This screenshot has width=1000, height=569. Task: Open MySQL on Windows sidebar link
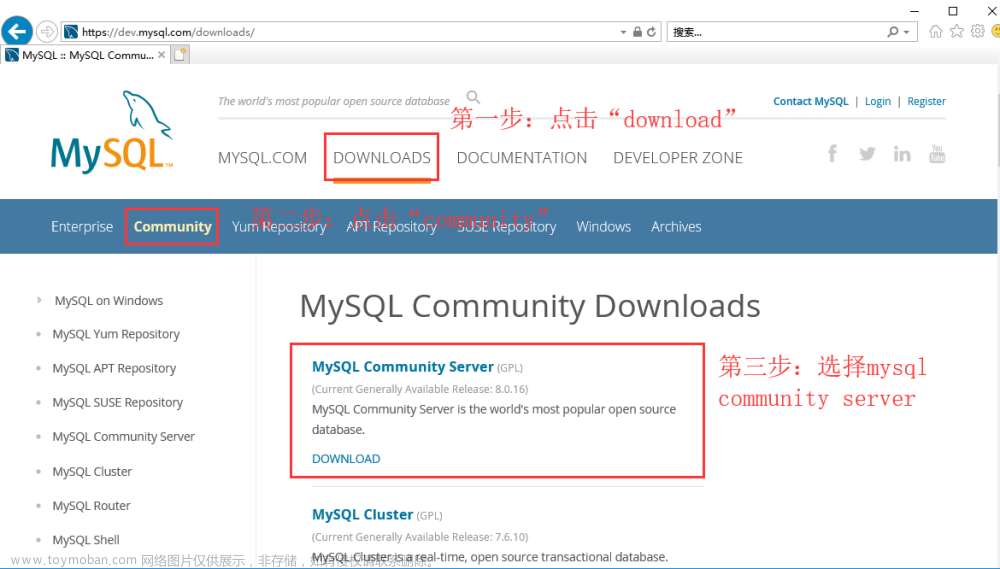coord(108,300)
